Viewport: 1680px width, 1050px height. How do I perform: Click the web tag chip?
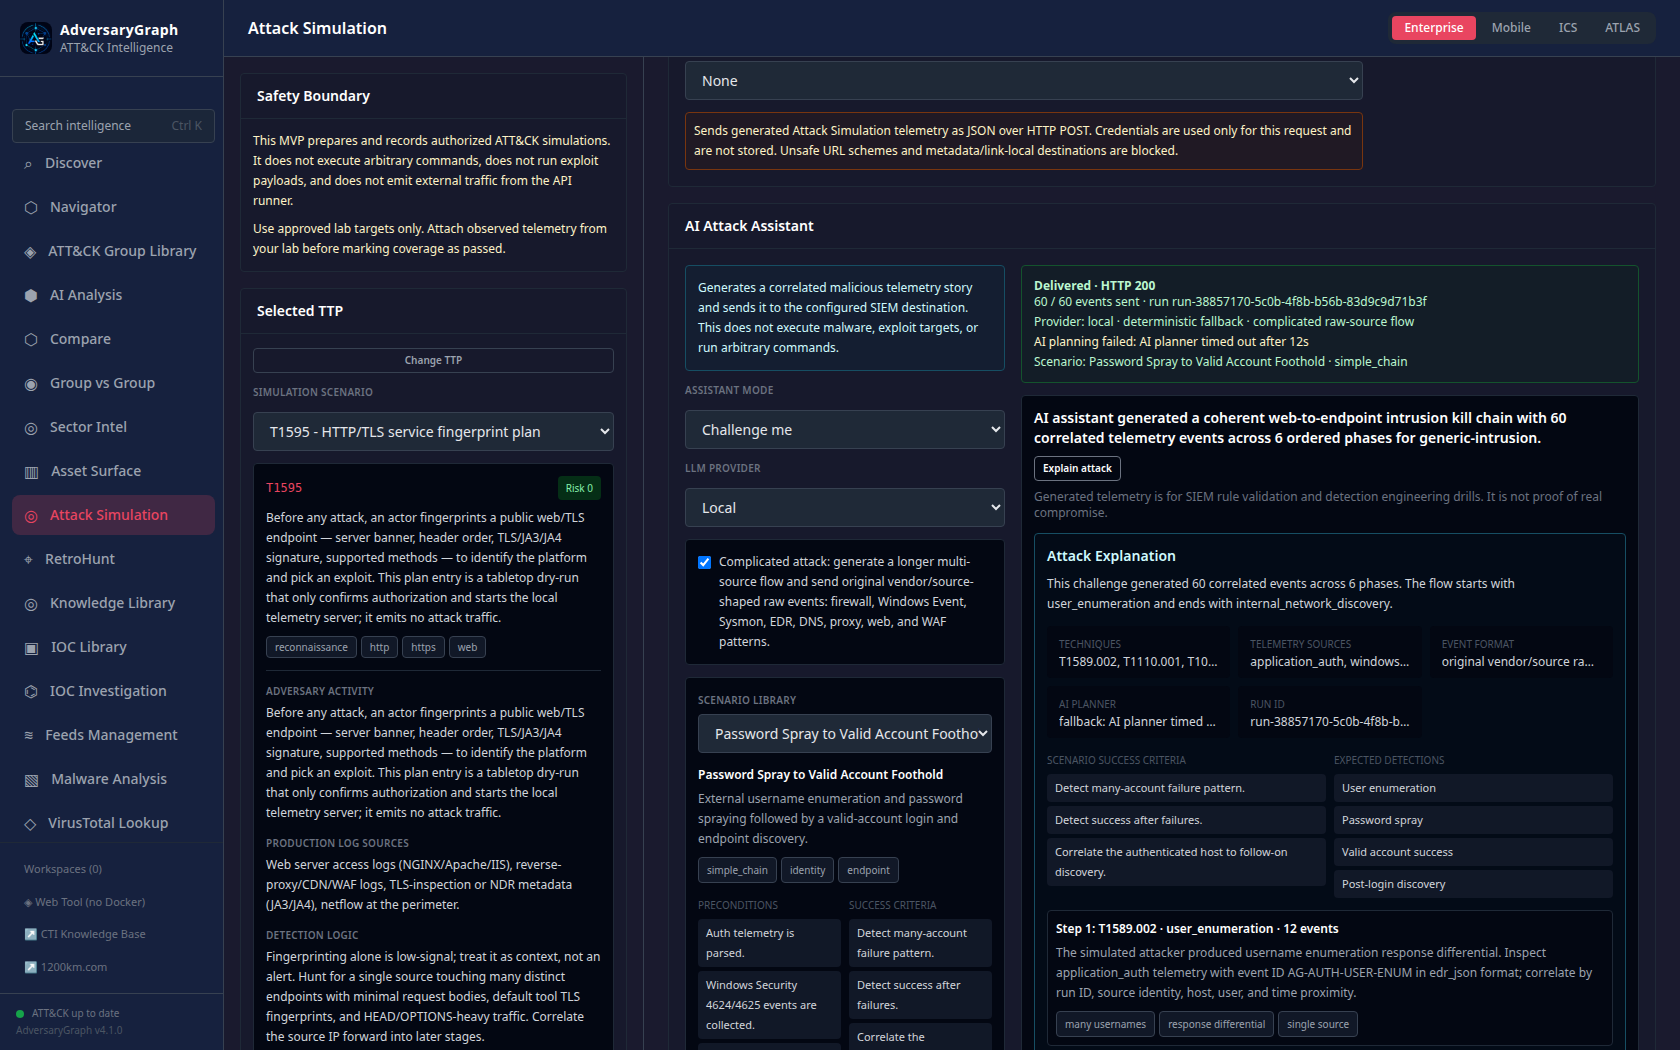pos(467,648)
